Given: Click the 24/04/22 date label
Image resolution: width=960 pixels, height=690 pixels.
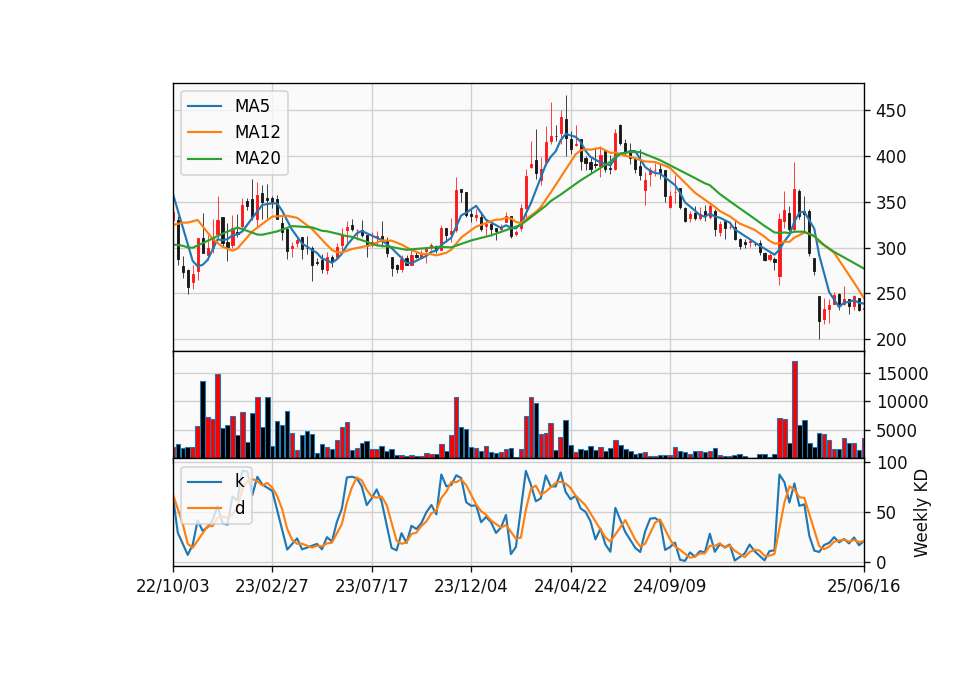Looking at the screenshot, I should point(571,587).
